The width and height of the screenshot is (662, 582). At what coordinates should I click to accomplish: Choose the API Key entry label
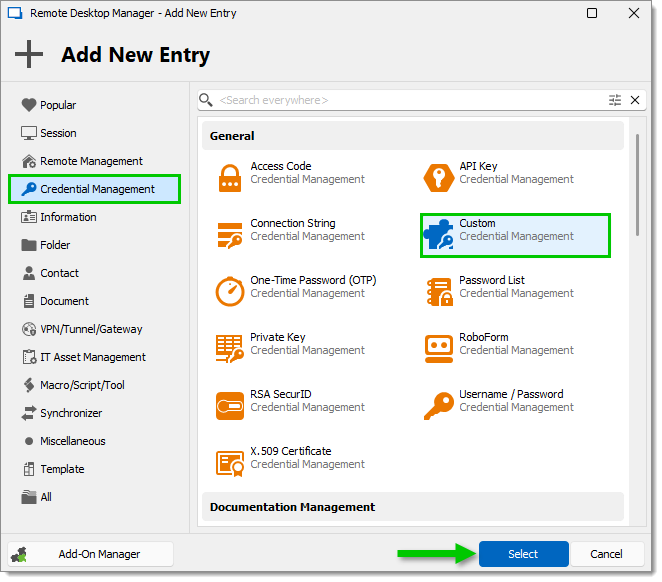(478, 166)
